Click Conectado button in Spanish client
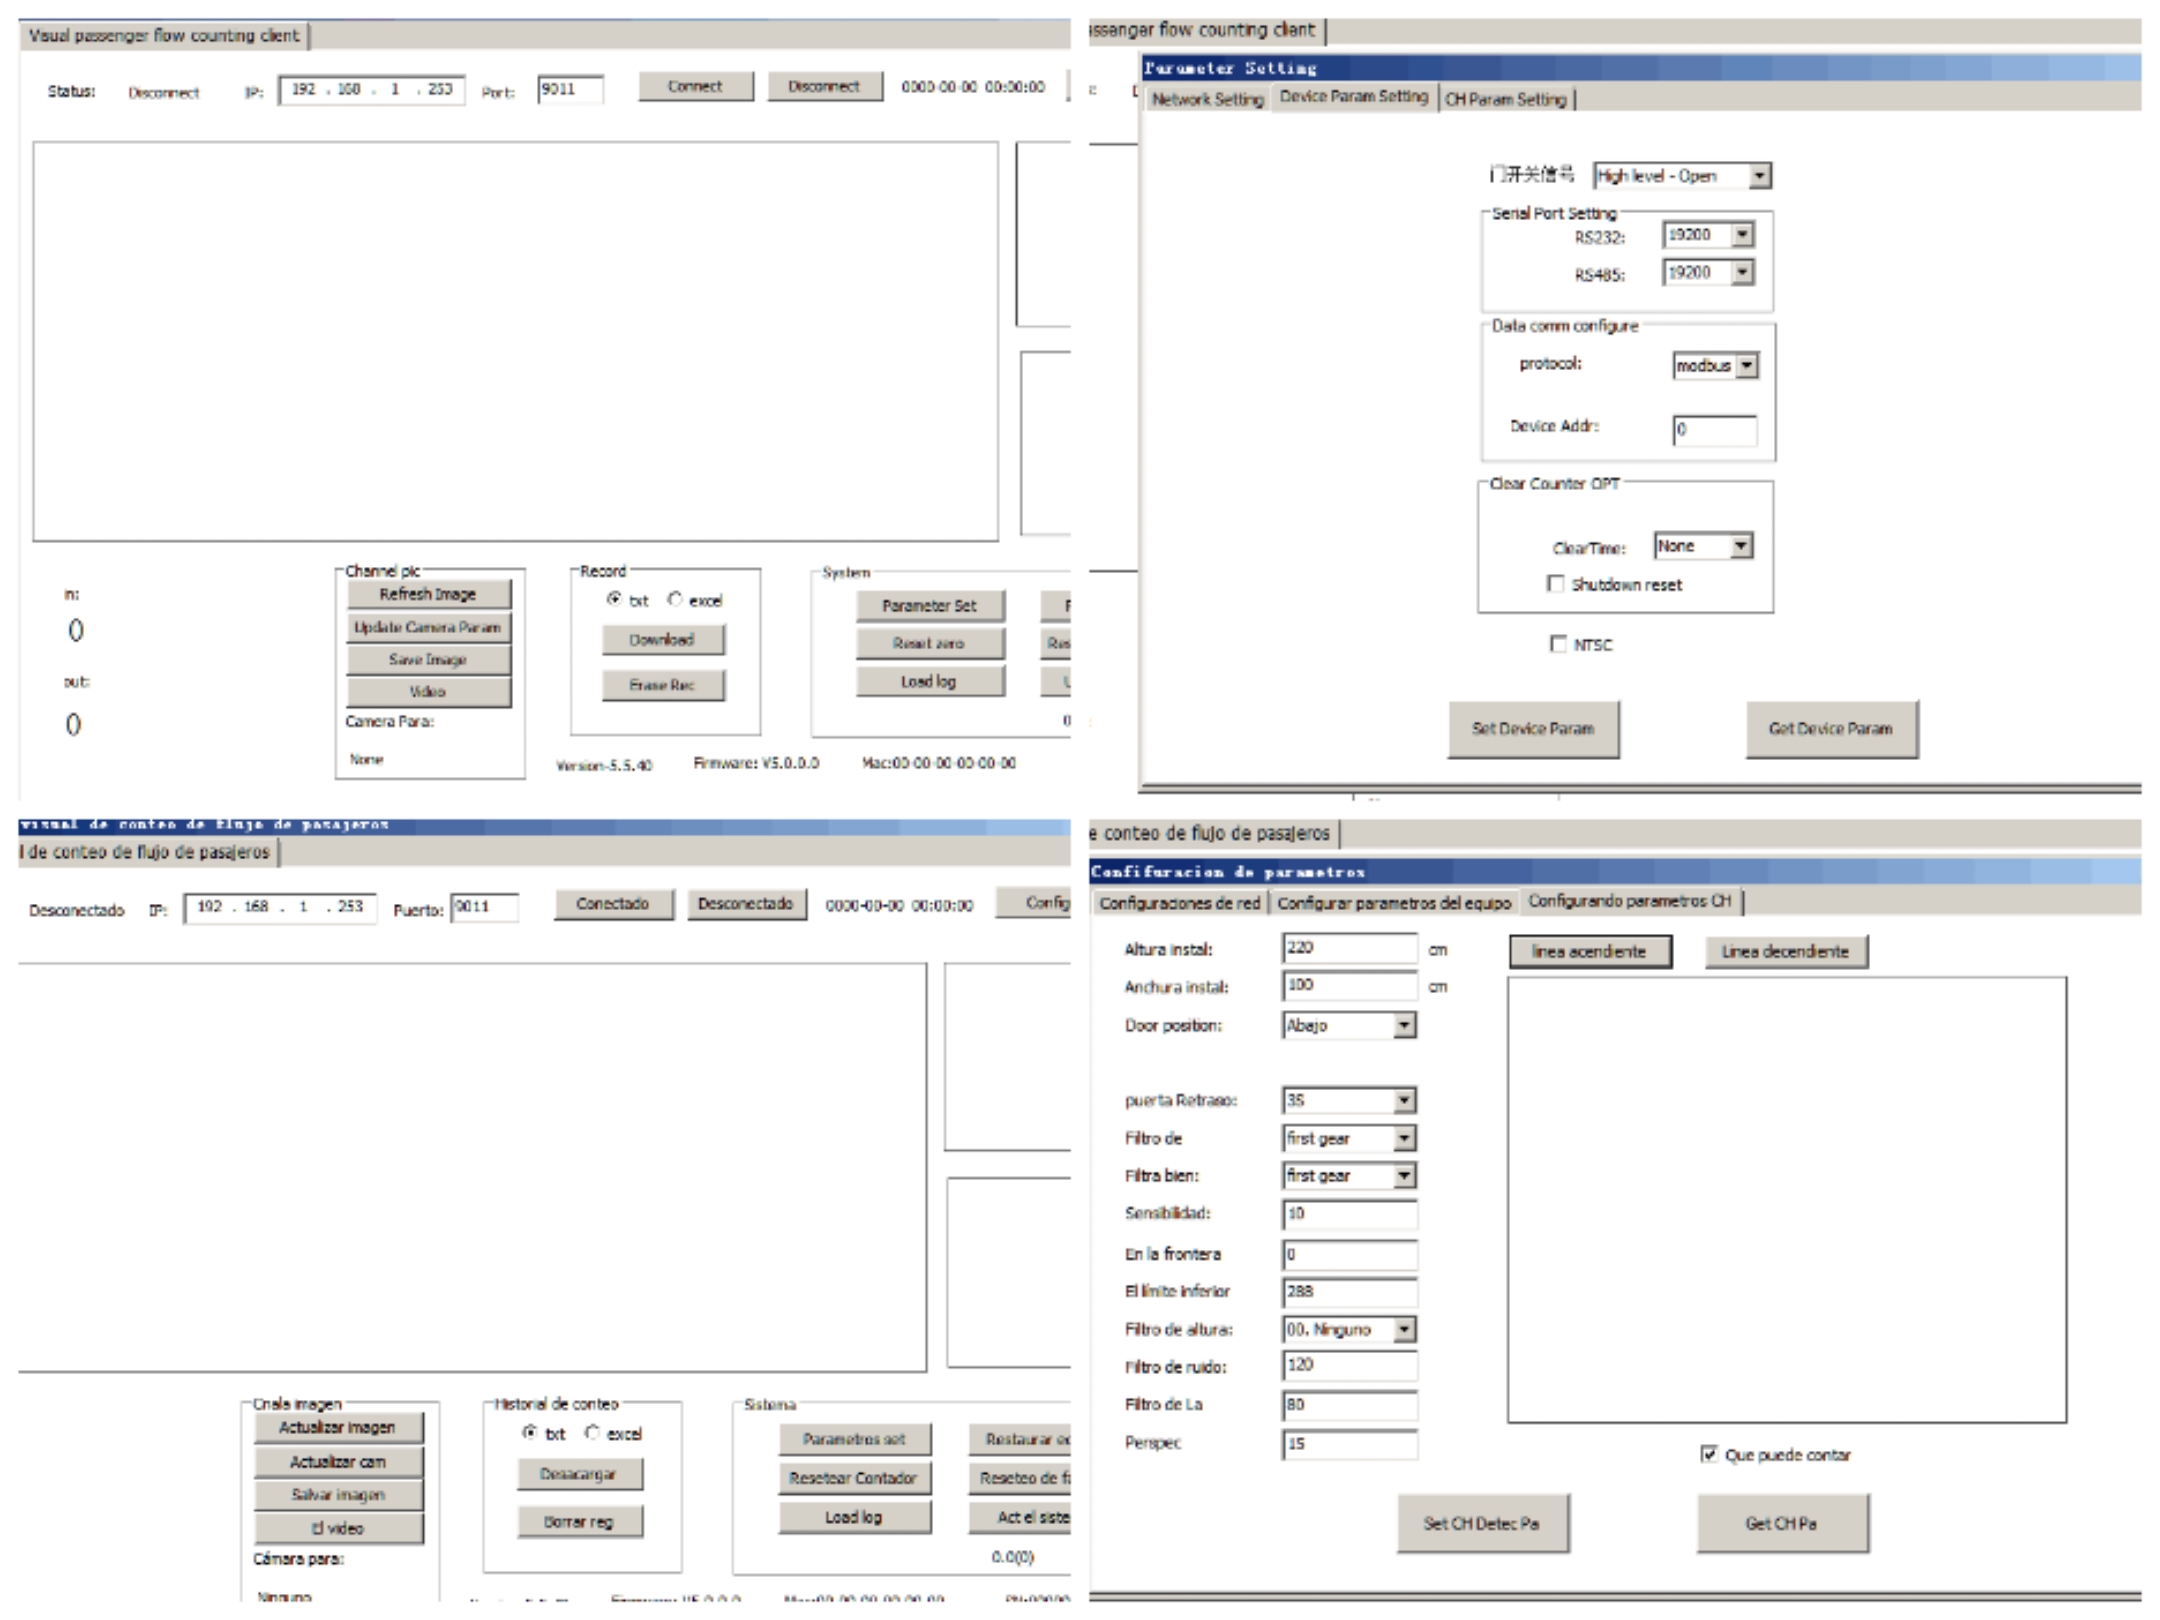 click(x=613, y=904)
